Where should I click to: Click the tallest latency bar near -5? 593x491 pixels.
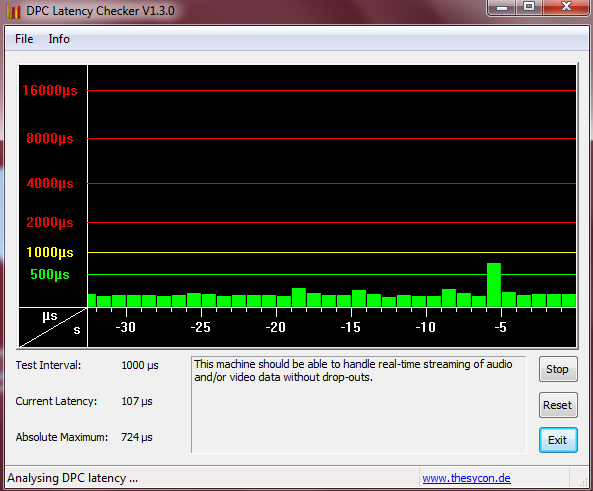[494, 285]
